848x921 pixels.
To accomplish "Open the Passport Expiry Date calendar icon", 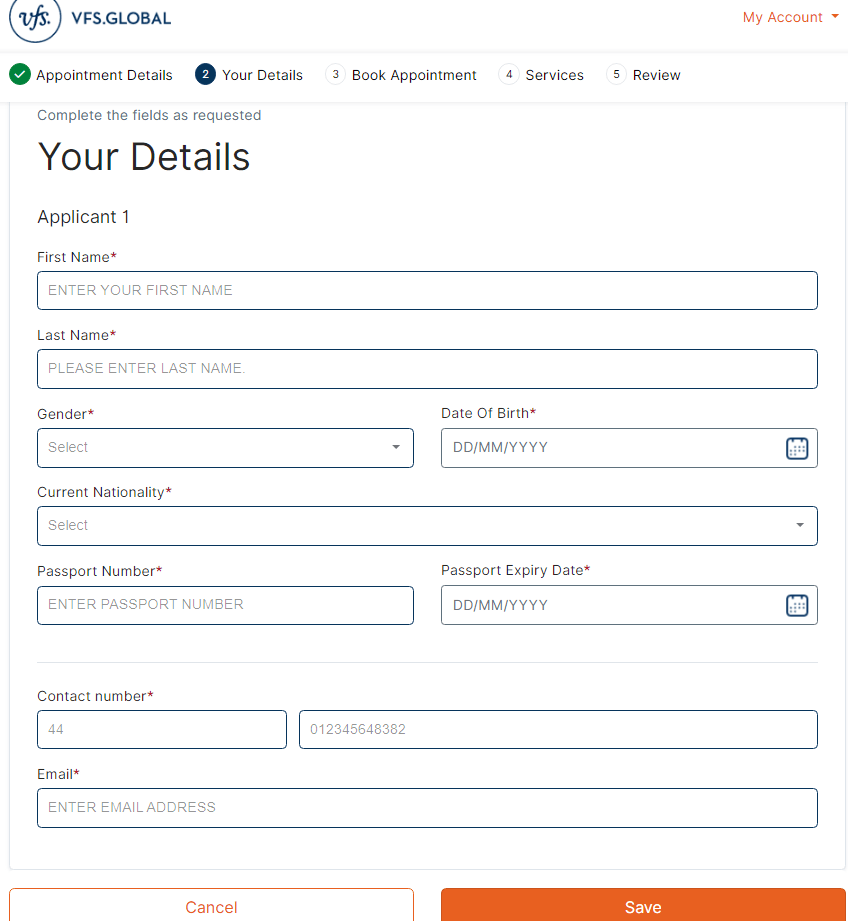I will 796,605.
